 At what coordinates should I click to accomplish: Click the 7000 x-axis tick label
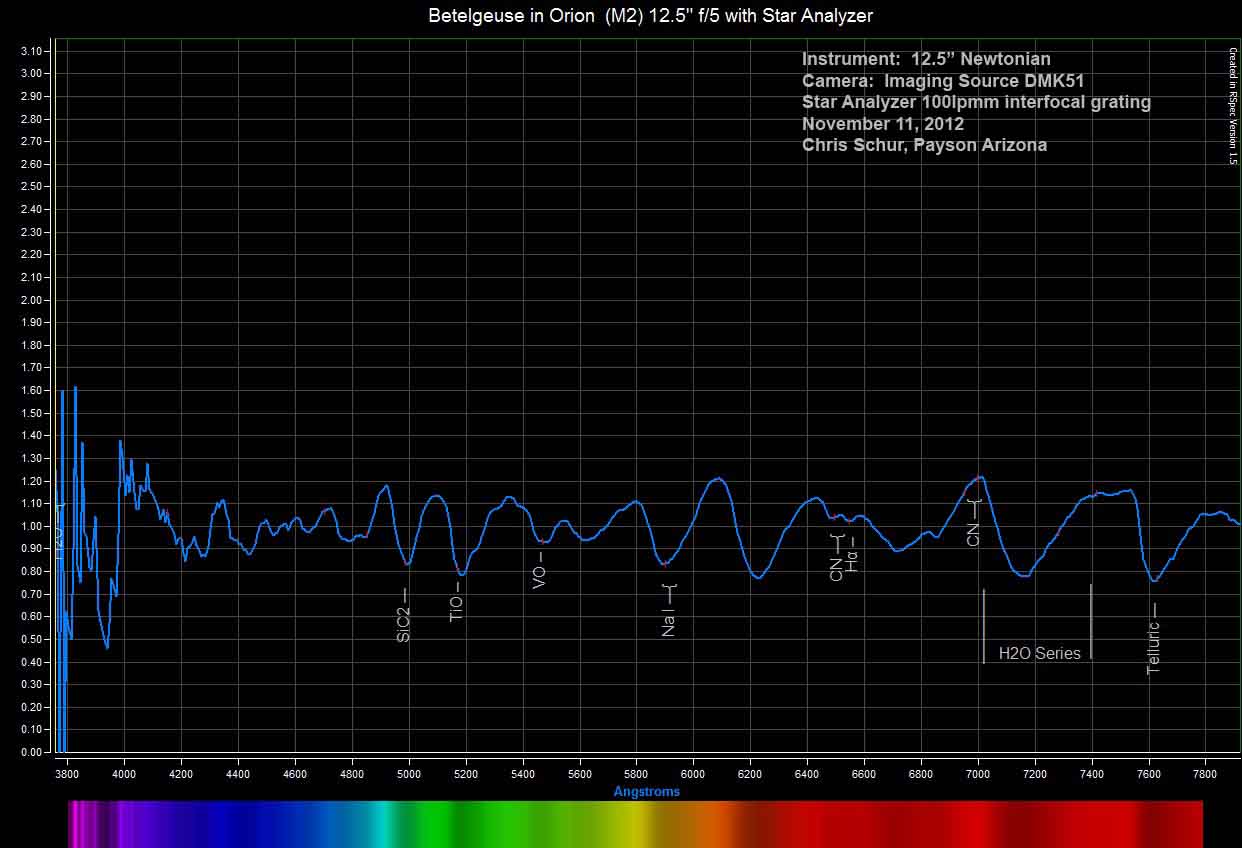[979, 773]
